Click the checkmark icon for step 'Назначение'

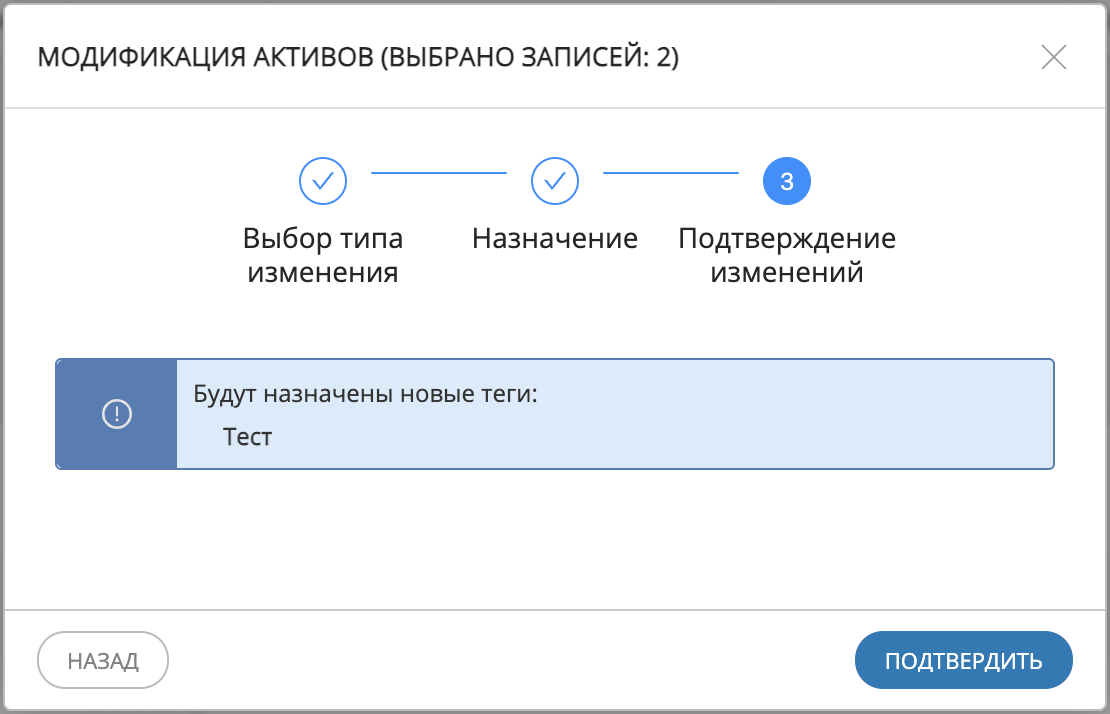(x=555, y=181)
